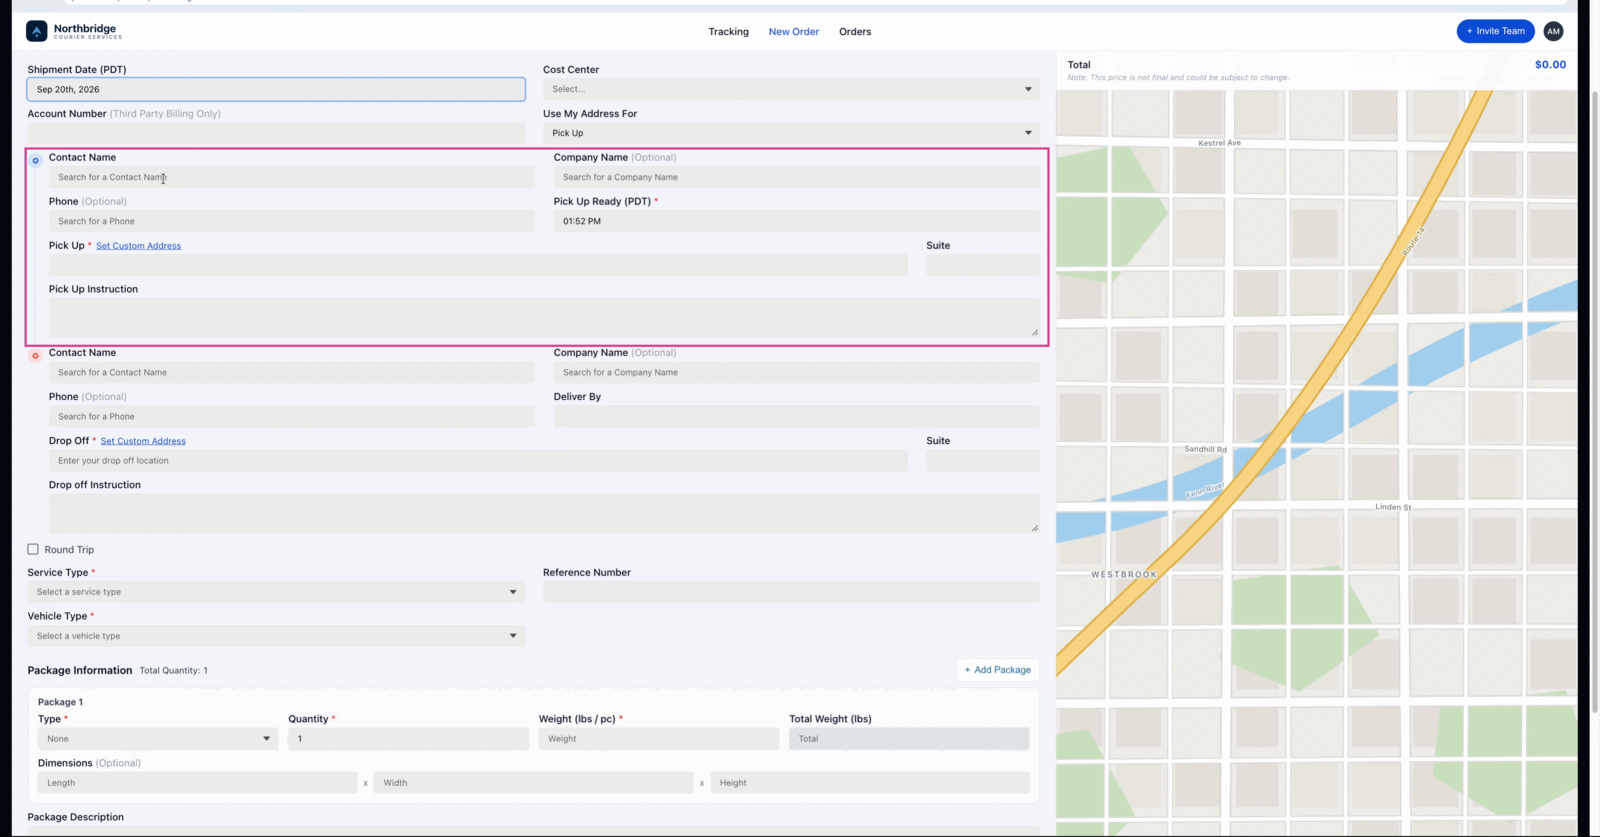Click the Pick Up Ready time field
Image resolution: width=1600 pixels, height=837 pixels.
point(797,221)
